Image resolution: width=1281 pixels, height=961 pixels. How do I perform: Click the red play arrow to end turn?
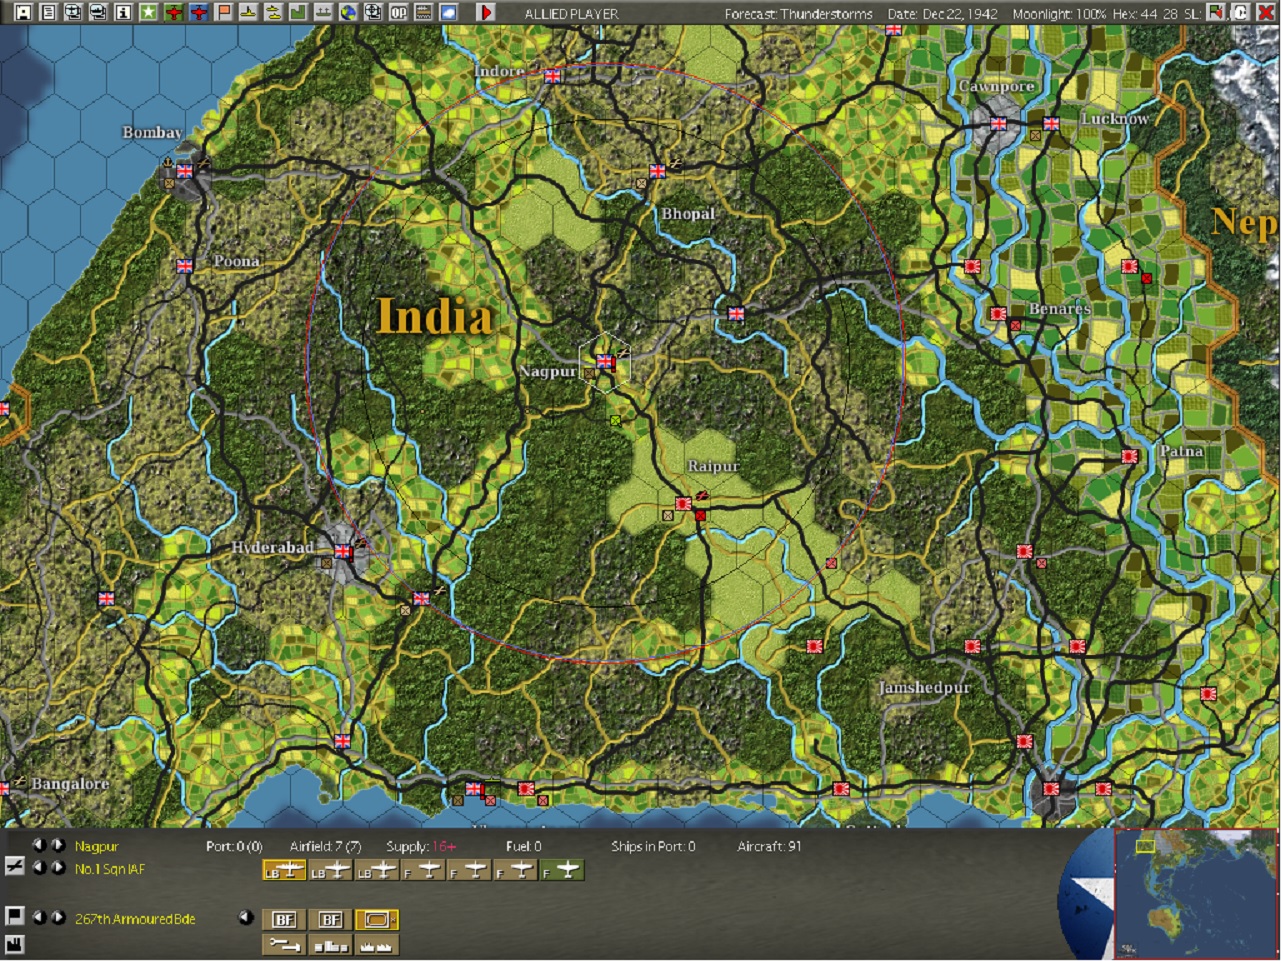(486, 12)
